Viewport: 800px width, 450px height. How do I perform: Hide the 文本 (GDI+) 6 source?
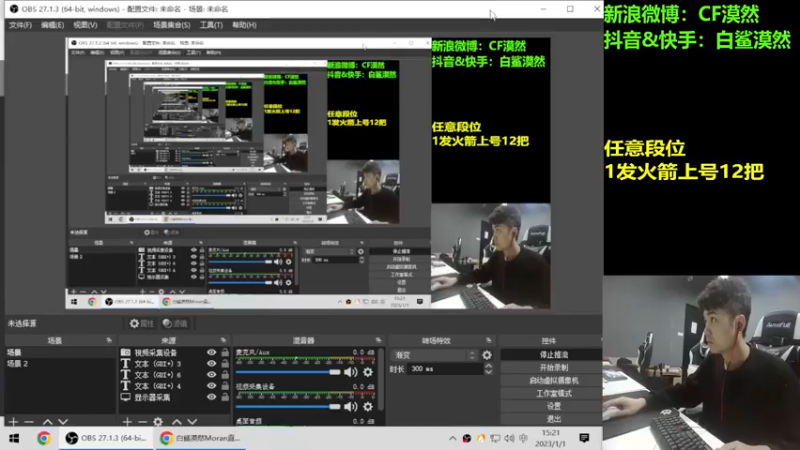211,375
